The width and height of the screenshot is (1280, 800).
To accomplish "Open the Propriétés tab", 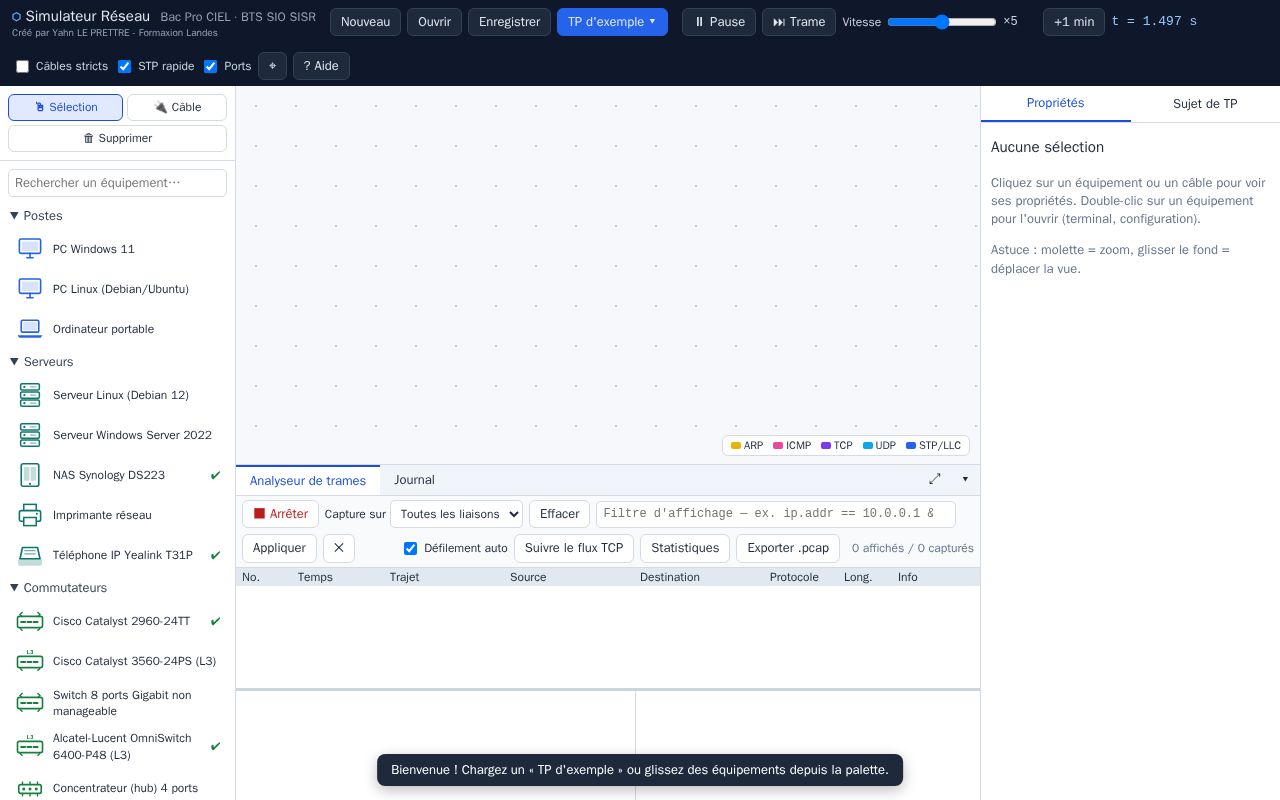I will pyautogui.click(x=1055, y=103).
